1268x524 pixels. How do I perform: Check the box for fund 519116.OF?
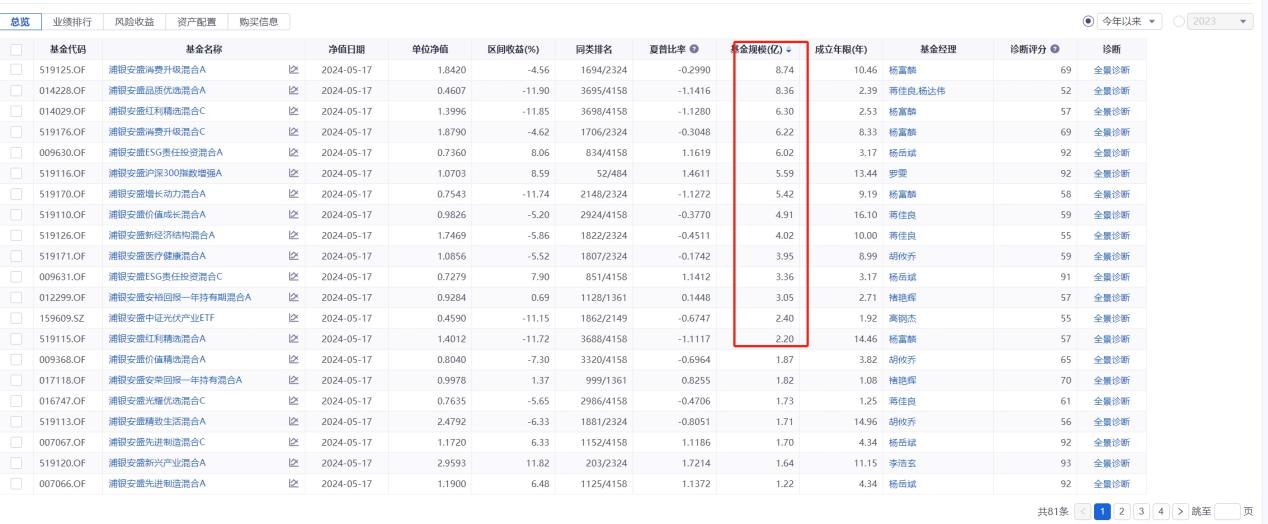pyautogui.click(x=16, y=173)
